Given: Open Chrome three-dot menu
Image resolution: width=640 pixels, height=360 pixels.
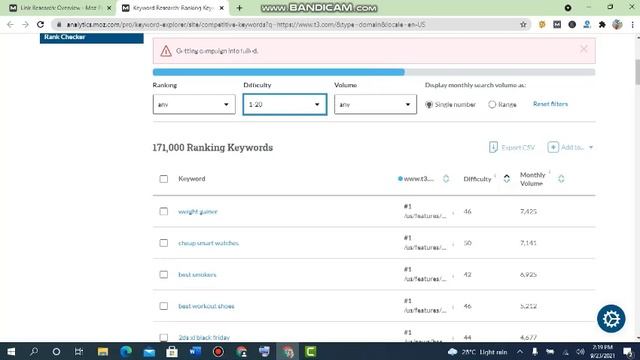Looking at the screenshot, I should tap(632, 24).
